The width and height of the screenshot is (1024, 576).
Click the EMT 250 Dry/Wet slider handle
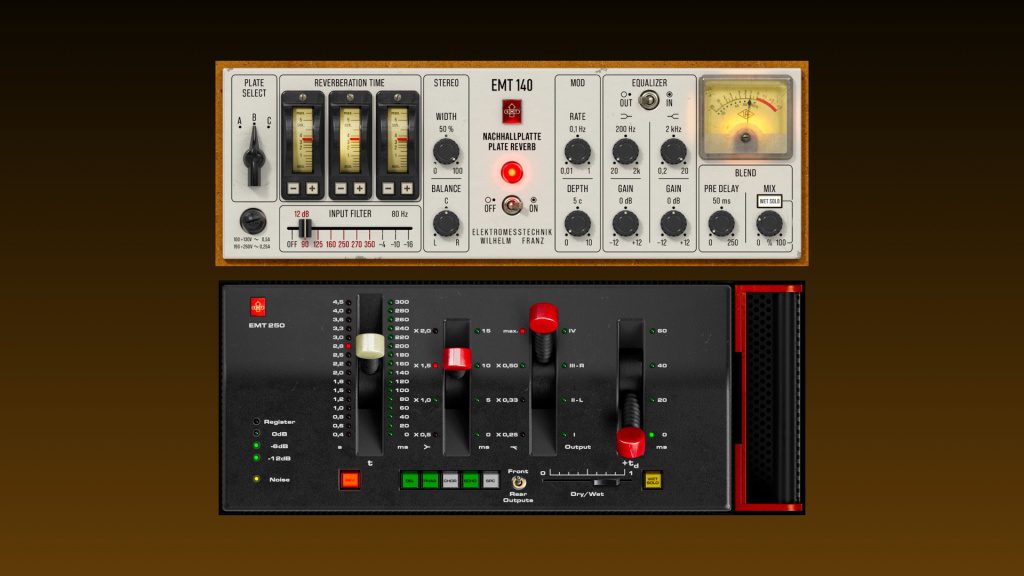click(x=607, y=482)
